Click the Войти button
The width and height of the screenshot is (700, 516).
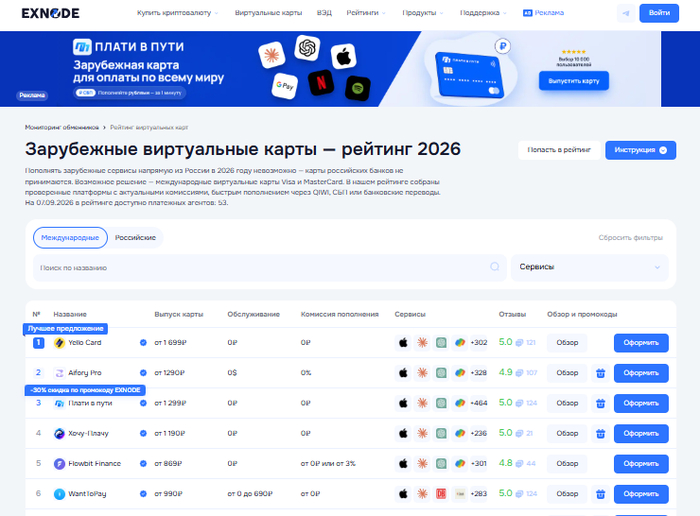(x=659, y=13)
